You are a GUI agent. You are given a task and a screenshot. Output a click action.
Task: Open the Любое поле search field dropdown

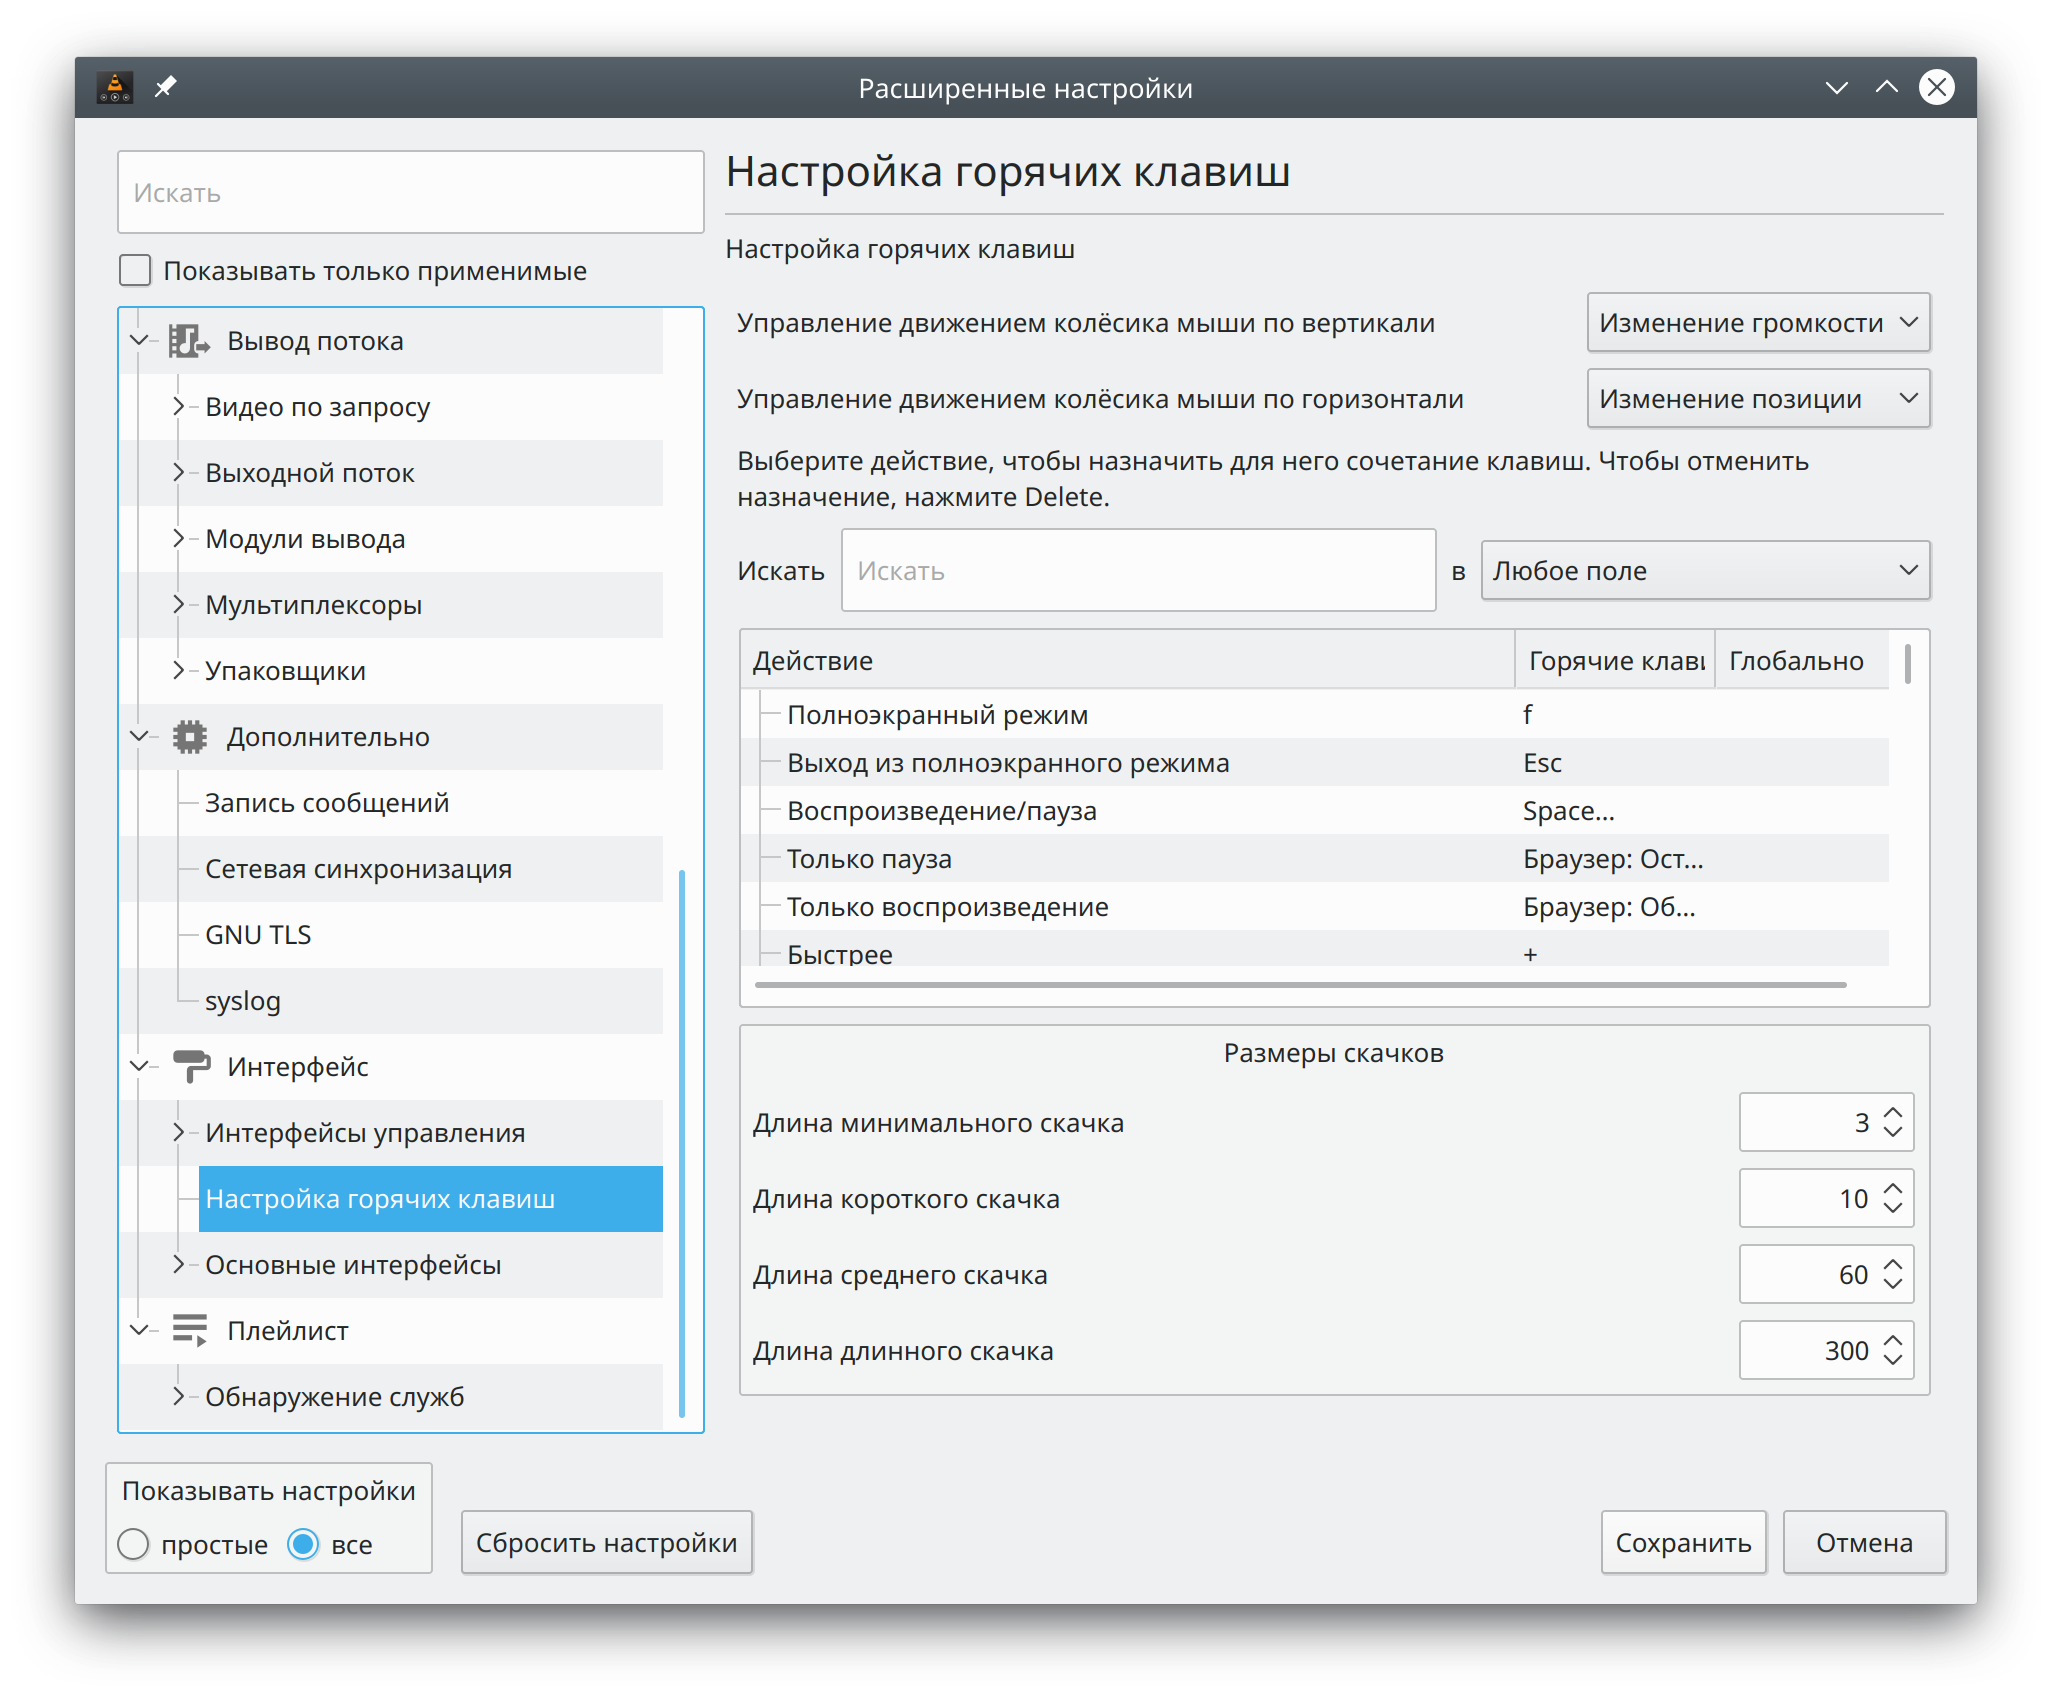pyautogui.click(x=1705, y=571)
